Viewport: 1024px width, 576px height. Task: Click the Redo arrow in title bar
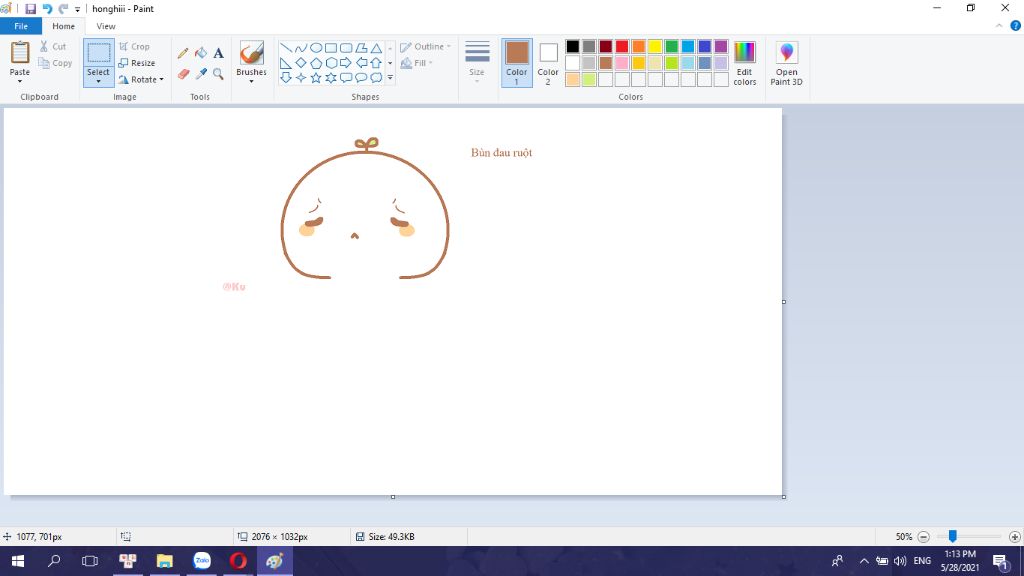pos(63,8)
